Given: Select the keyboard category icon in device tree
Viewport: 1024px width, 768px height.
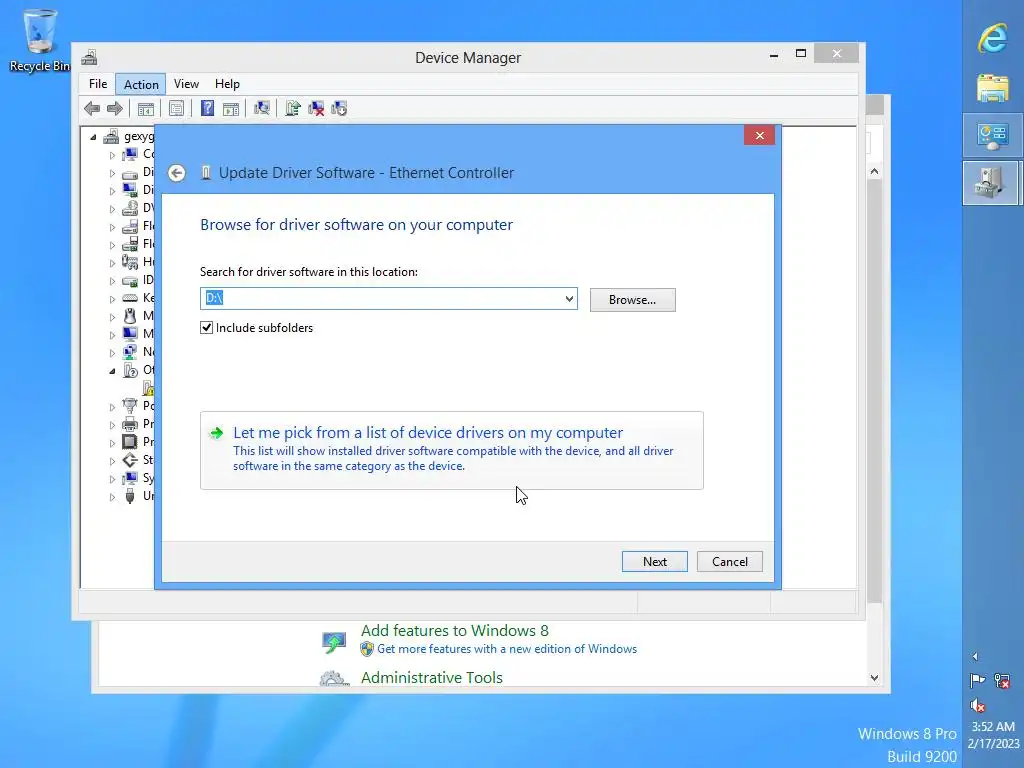Looking at the screenshot, I should (130, 298).
